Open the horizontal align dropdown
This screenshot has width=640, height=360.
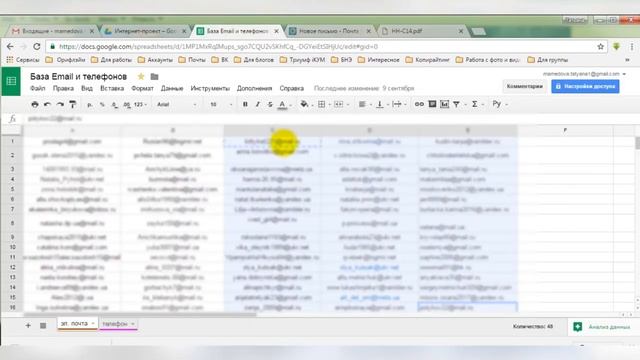(364, 104)
